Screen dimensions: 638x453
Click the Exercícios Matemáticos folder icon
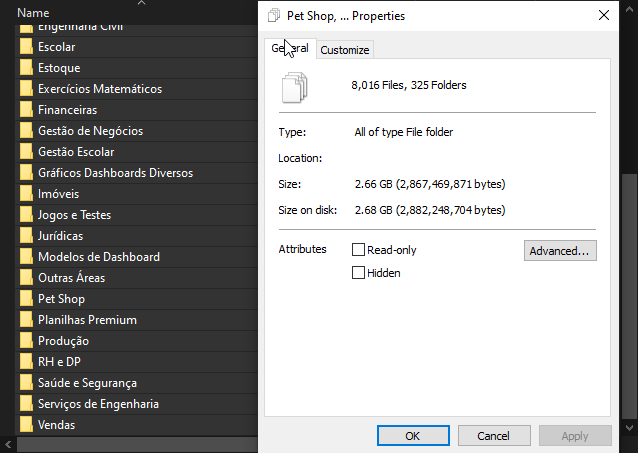26,89
